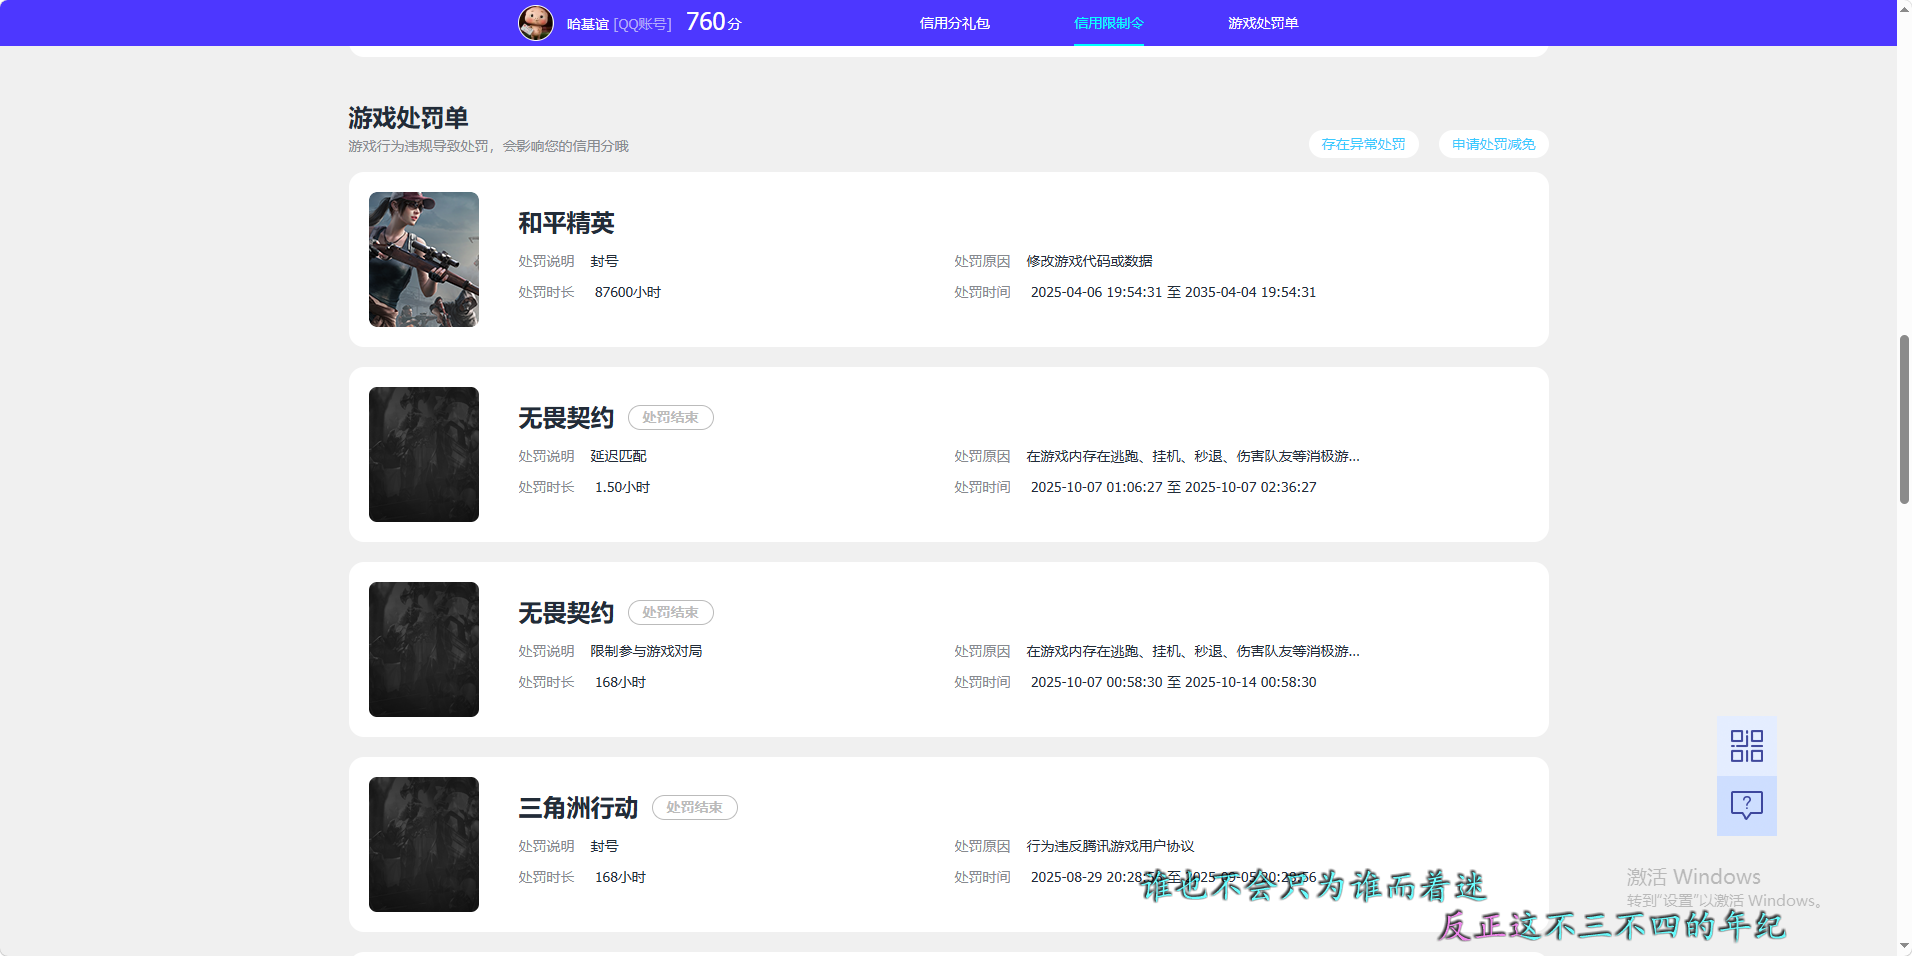The width and height of the screenshot is (1912, 956).
Task: Open the 和平精英 game cover thumbnail
Action: pyautogui.click(x=424, y=259)
